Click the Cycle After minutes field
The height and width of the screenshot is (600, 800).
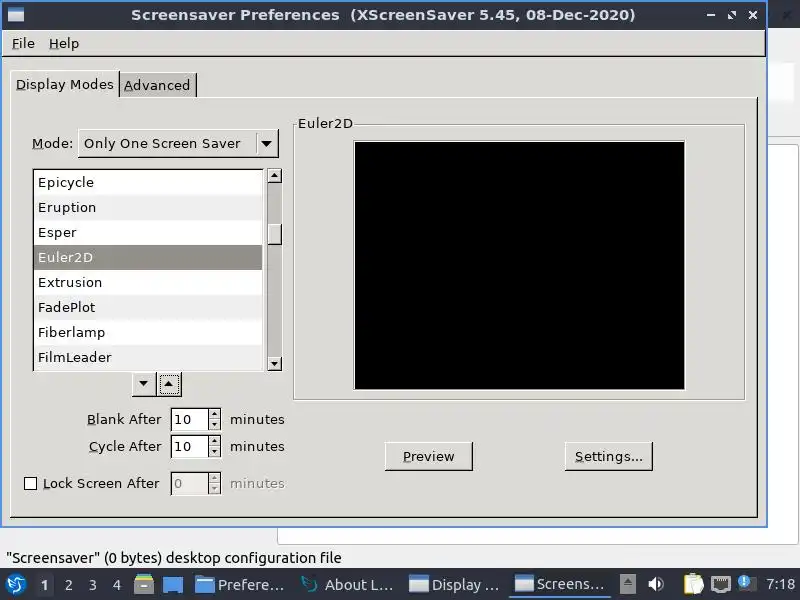pyautogui.click(x=189, y=446)
